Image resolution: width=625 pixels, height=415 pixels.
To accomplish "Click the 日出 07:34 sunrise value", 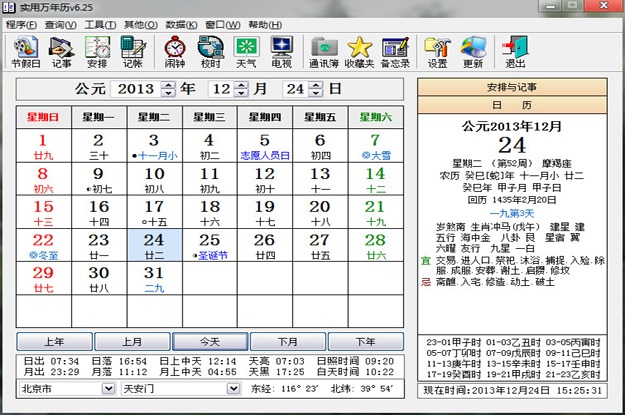I will pyautogui.click(x=52, y=361).
